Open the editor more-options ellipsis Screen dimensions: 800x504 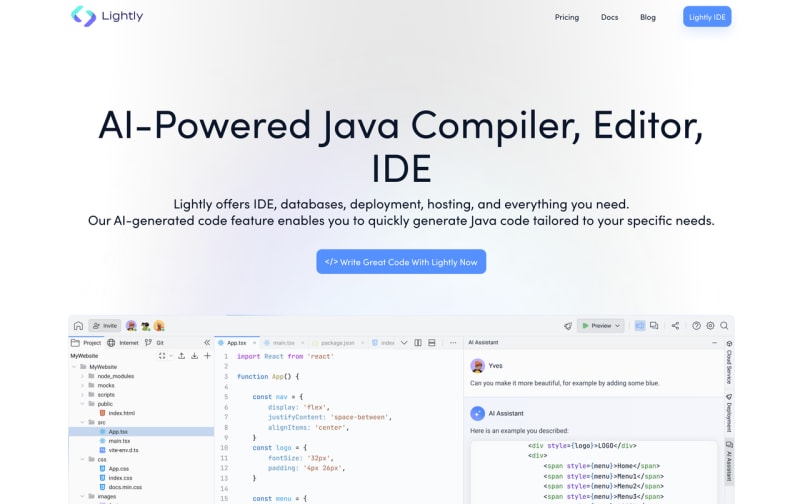click(x=453, y=343)
